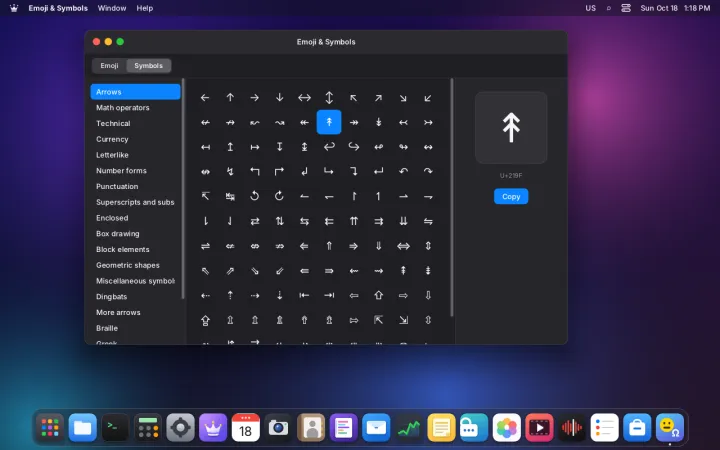
Task: Select the north-west arrow symbol
Action: point(354,98)
